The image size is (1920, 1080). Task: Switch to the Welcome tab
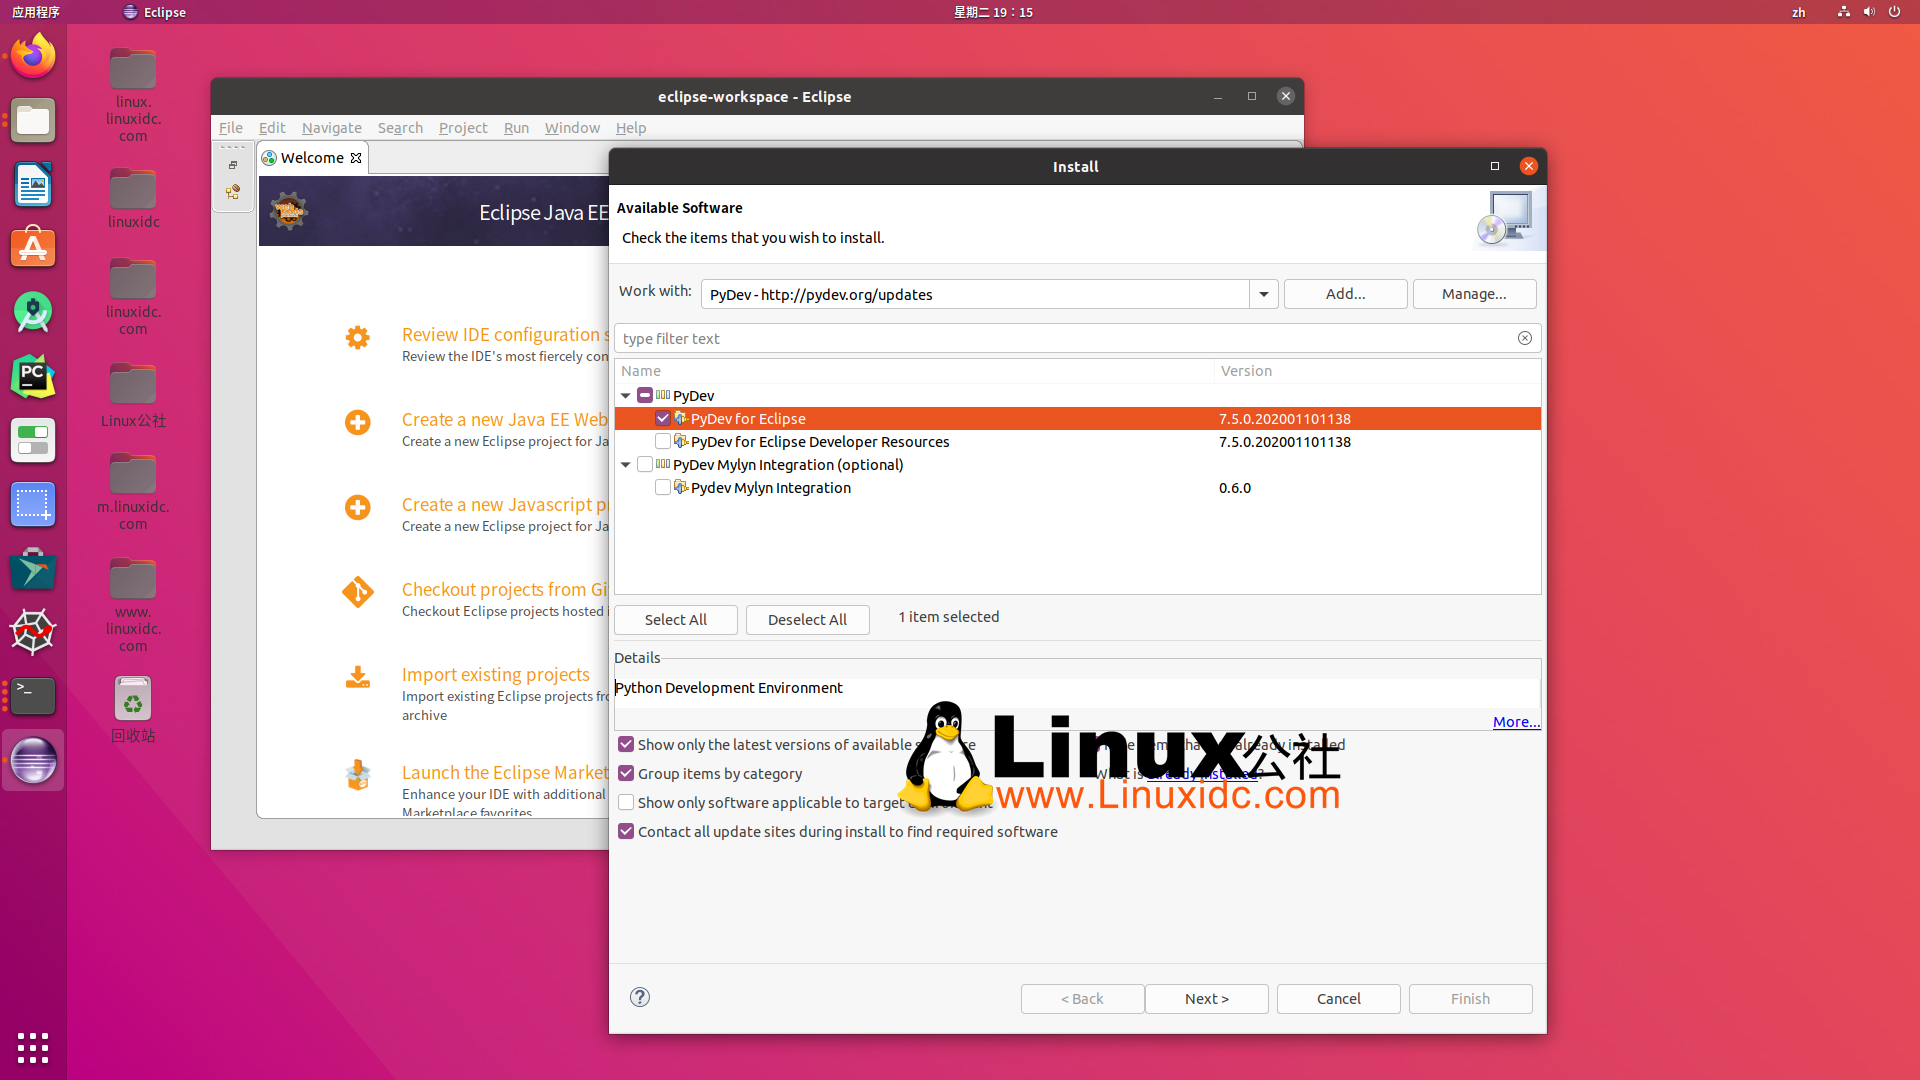pyautogui.click(x=311, y=157)
